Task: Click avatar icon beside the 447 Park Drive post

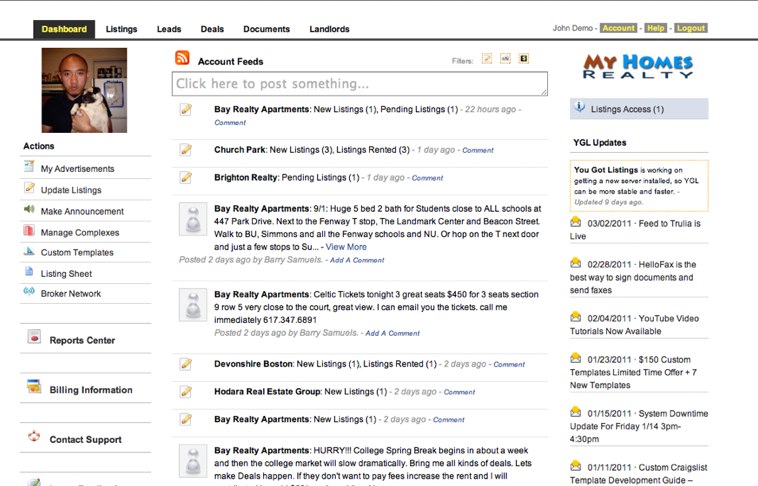Action: 193,219
